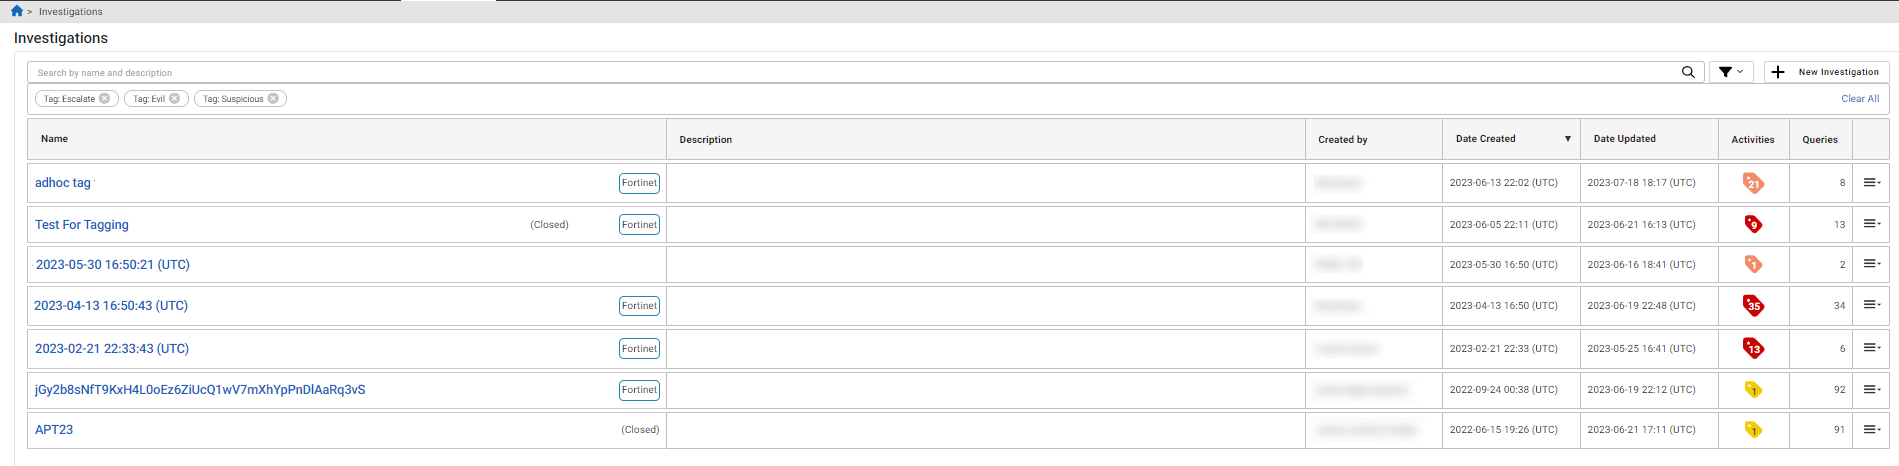
Task: Open the APT23 investigation link
Action: [54, 430]
